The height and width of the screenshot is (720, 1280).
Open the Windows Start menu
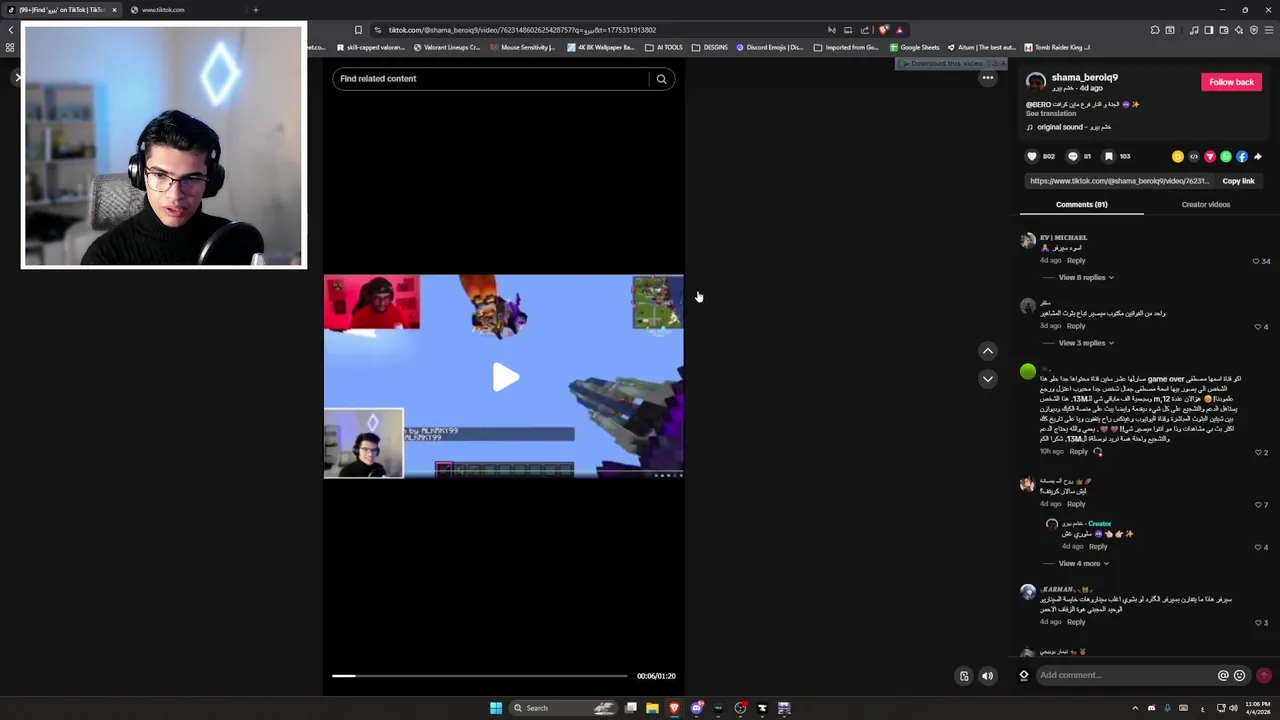coord(496,708)
